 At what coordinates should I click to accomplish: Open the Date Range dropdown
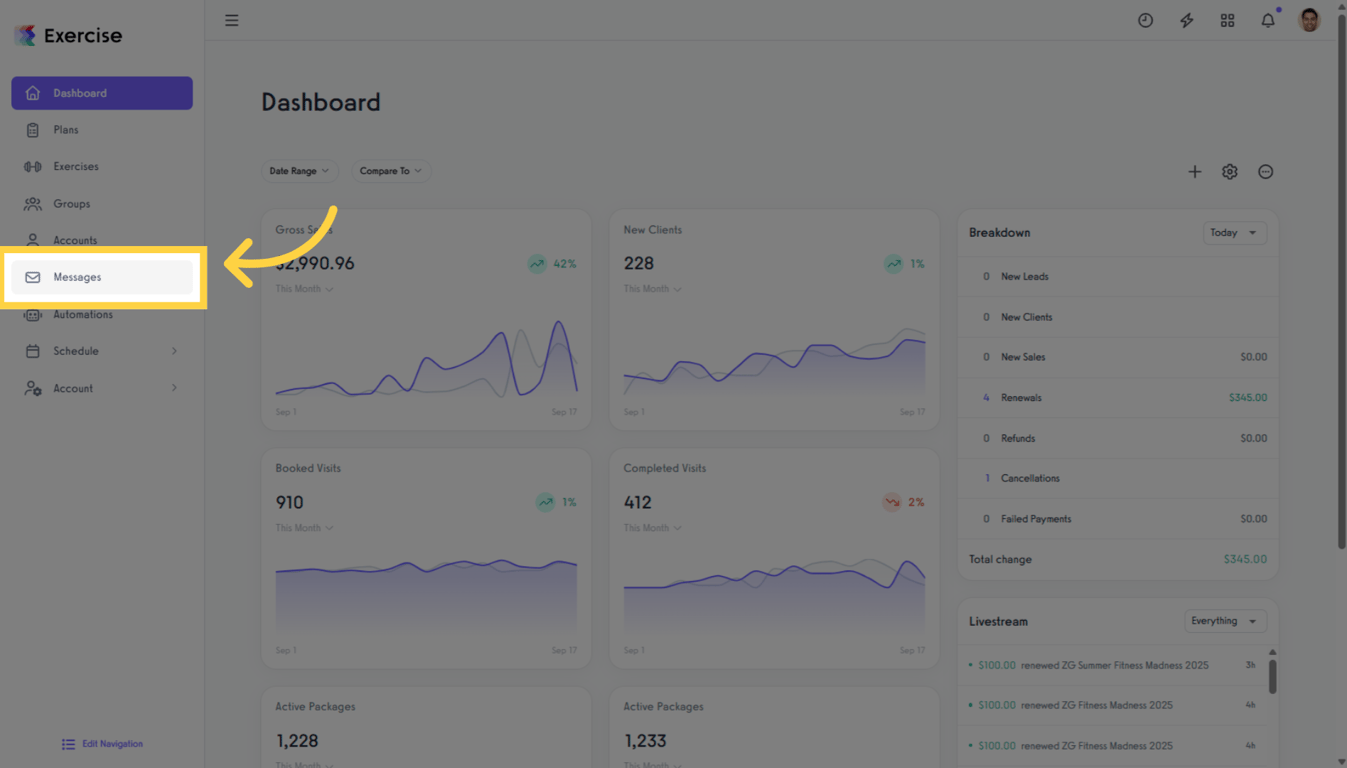click(x=299, y=171)
